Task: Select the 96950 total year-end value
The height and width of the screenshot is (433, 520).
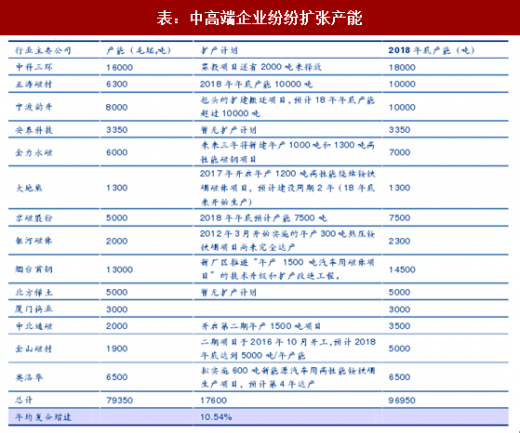Action: [x=402, y=400]
